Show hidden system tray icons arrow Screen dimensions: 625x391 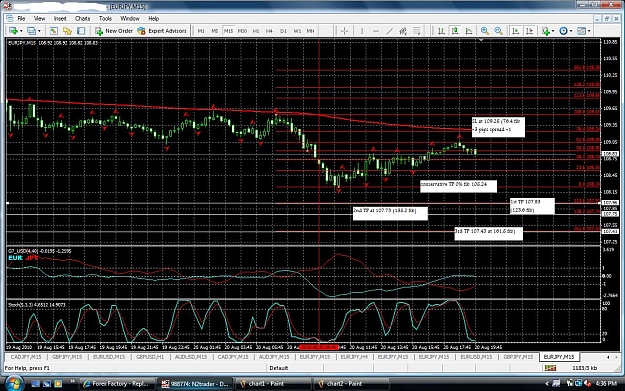pyautogui.click(x=547, y=383)
